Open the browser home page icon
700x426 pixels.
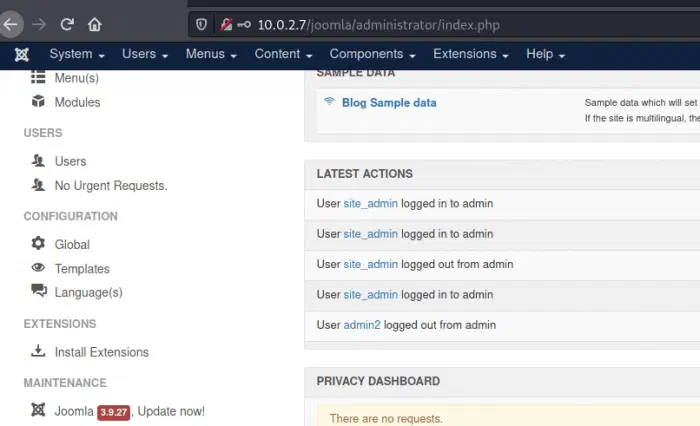point(95,24)
